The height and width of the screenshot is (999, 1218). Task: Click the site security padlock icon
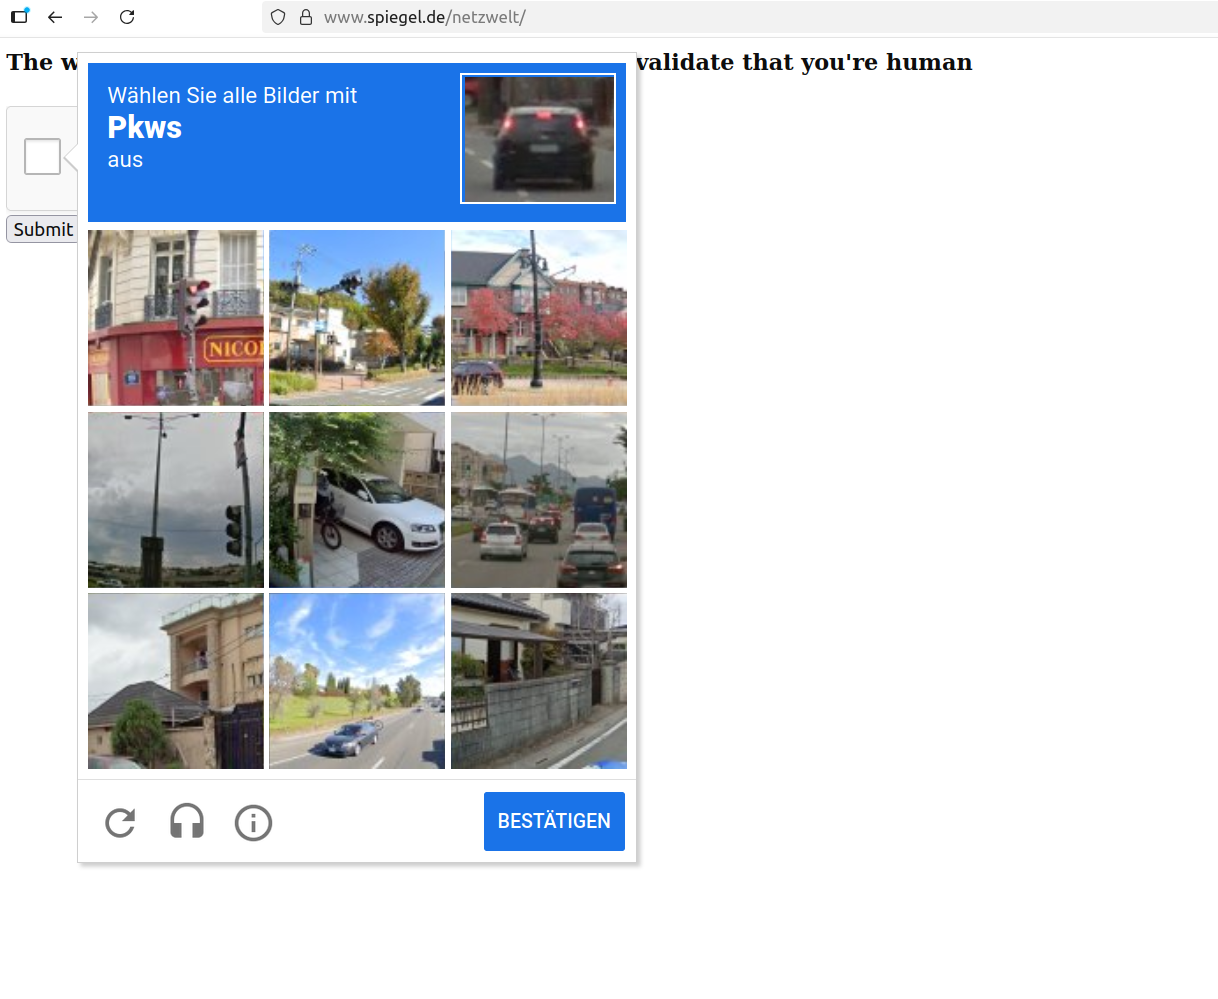point(306,17)
